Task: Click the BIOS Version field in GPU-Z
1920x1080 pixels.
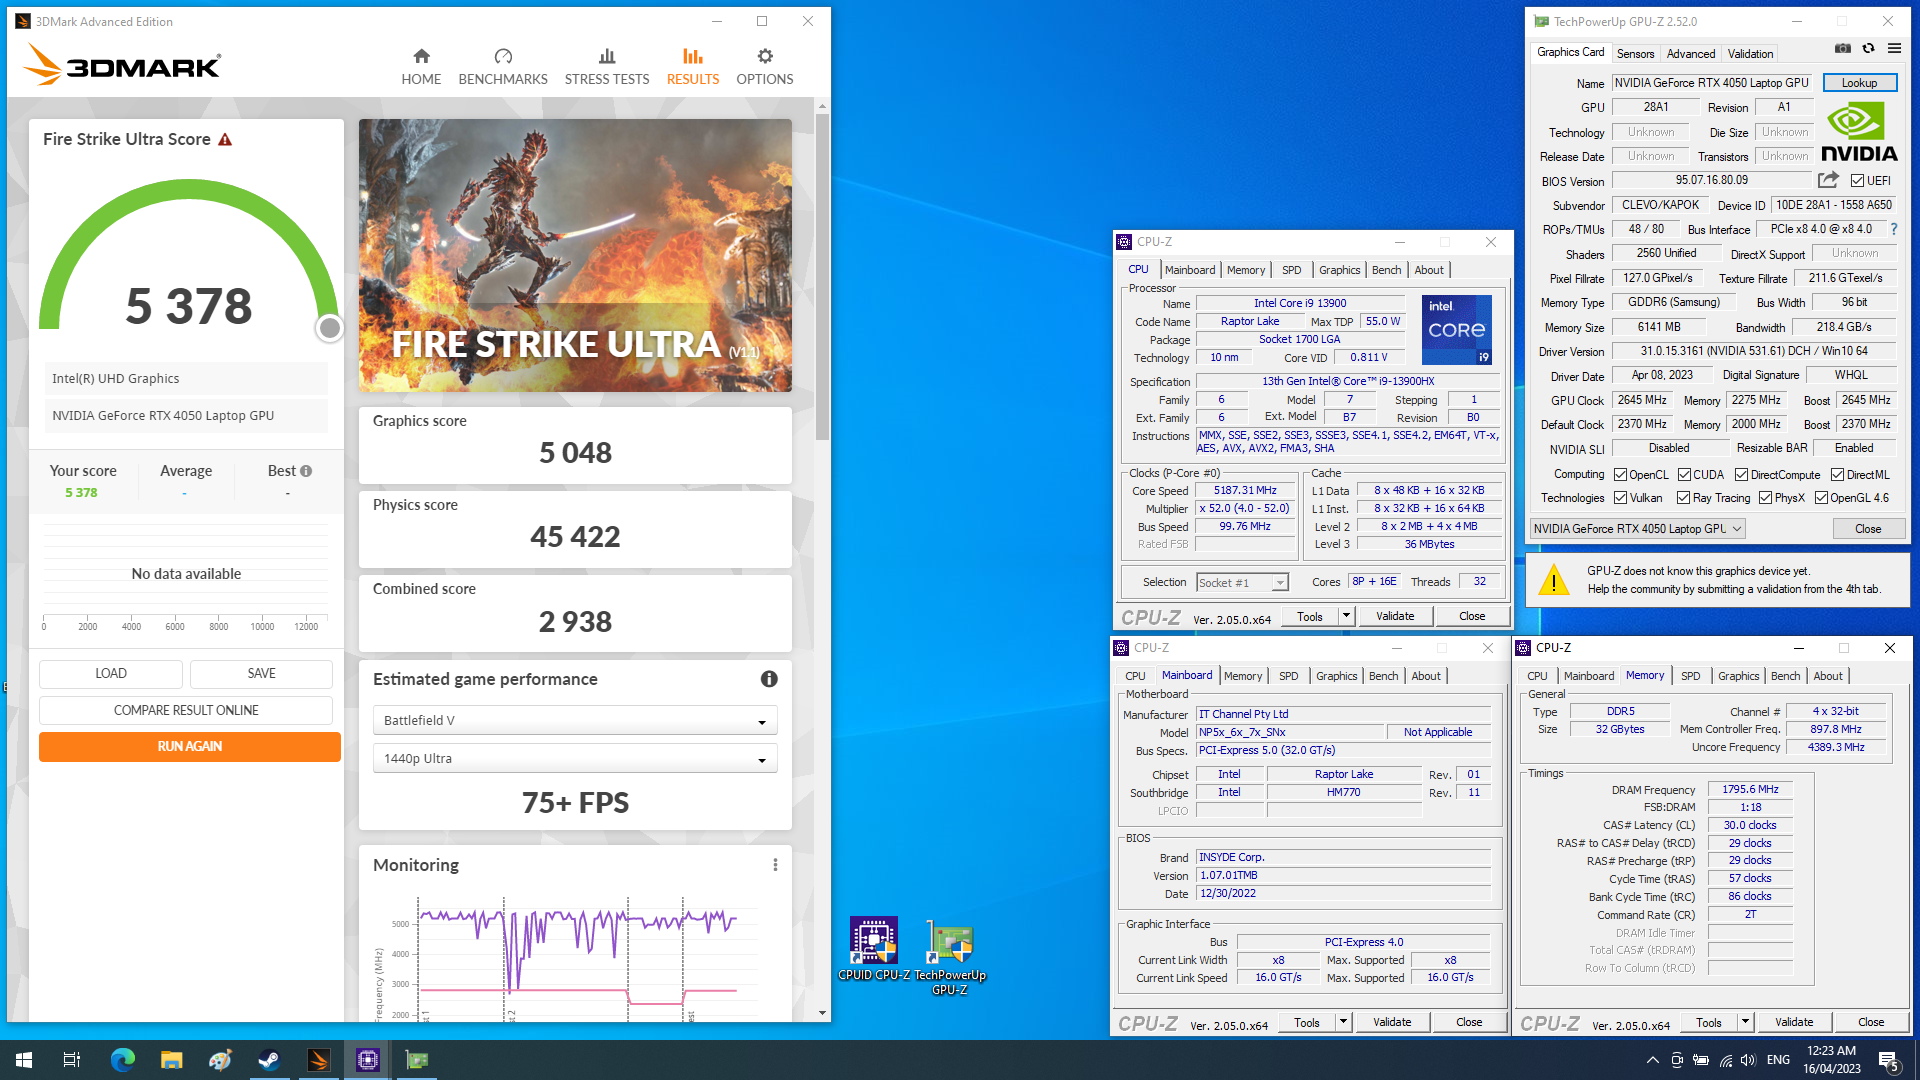Action: point(1711,180)
